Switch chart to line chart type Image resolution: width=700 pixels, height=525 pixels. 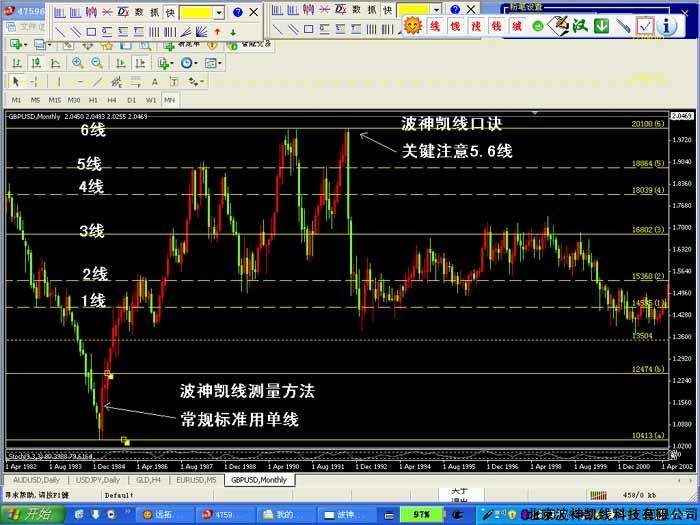click(55, 63)
